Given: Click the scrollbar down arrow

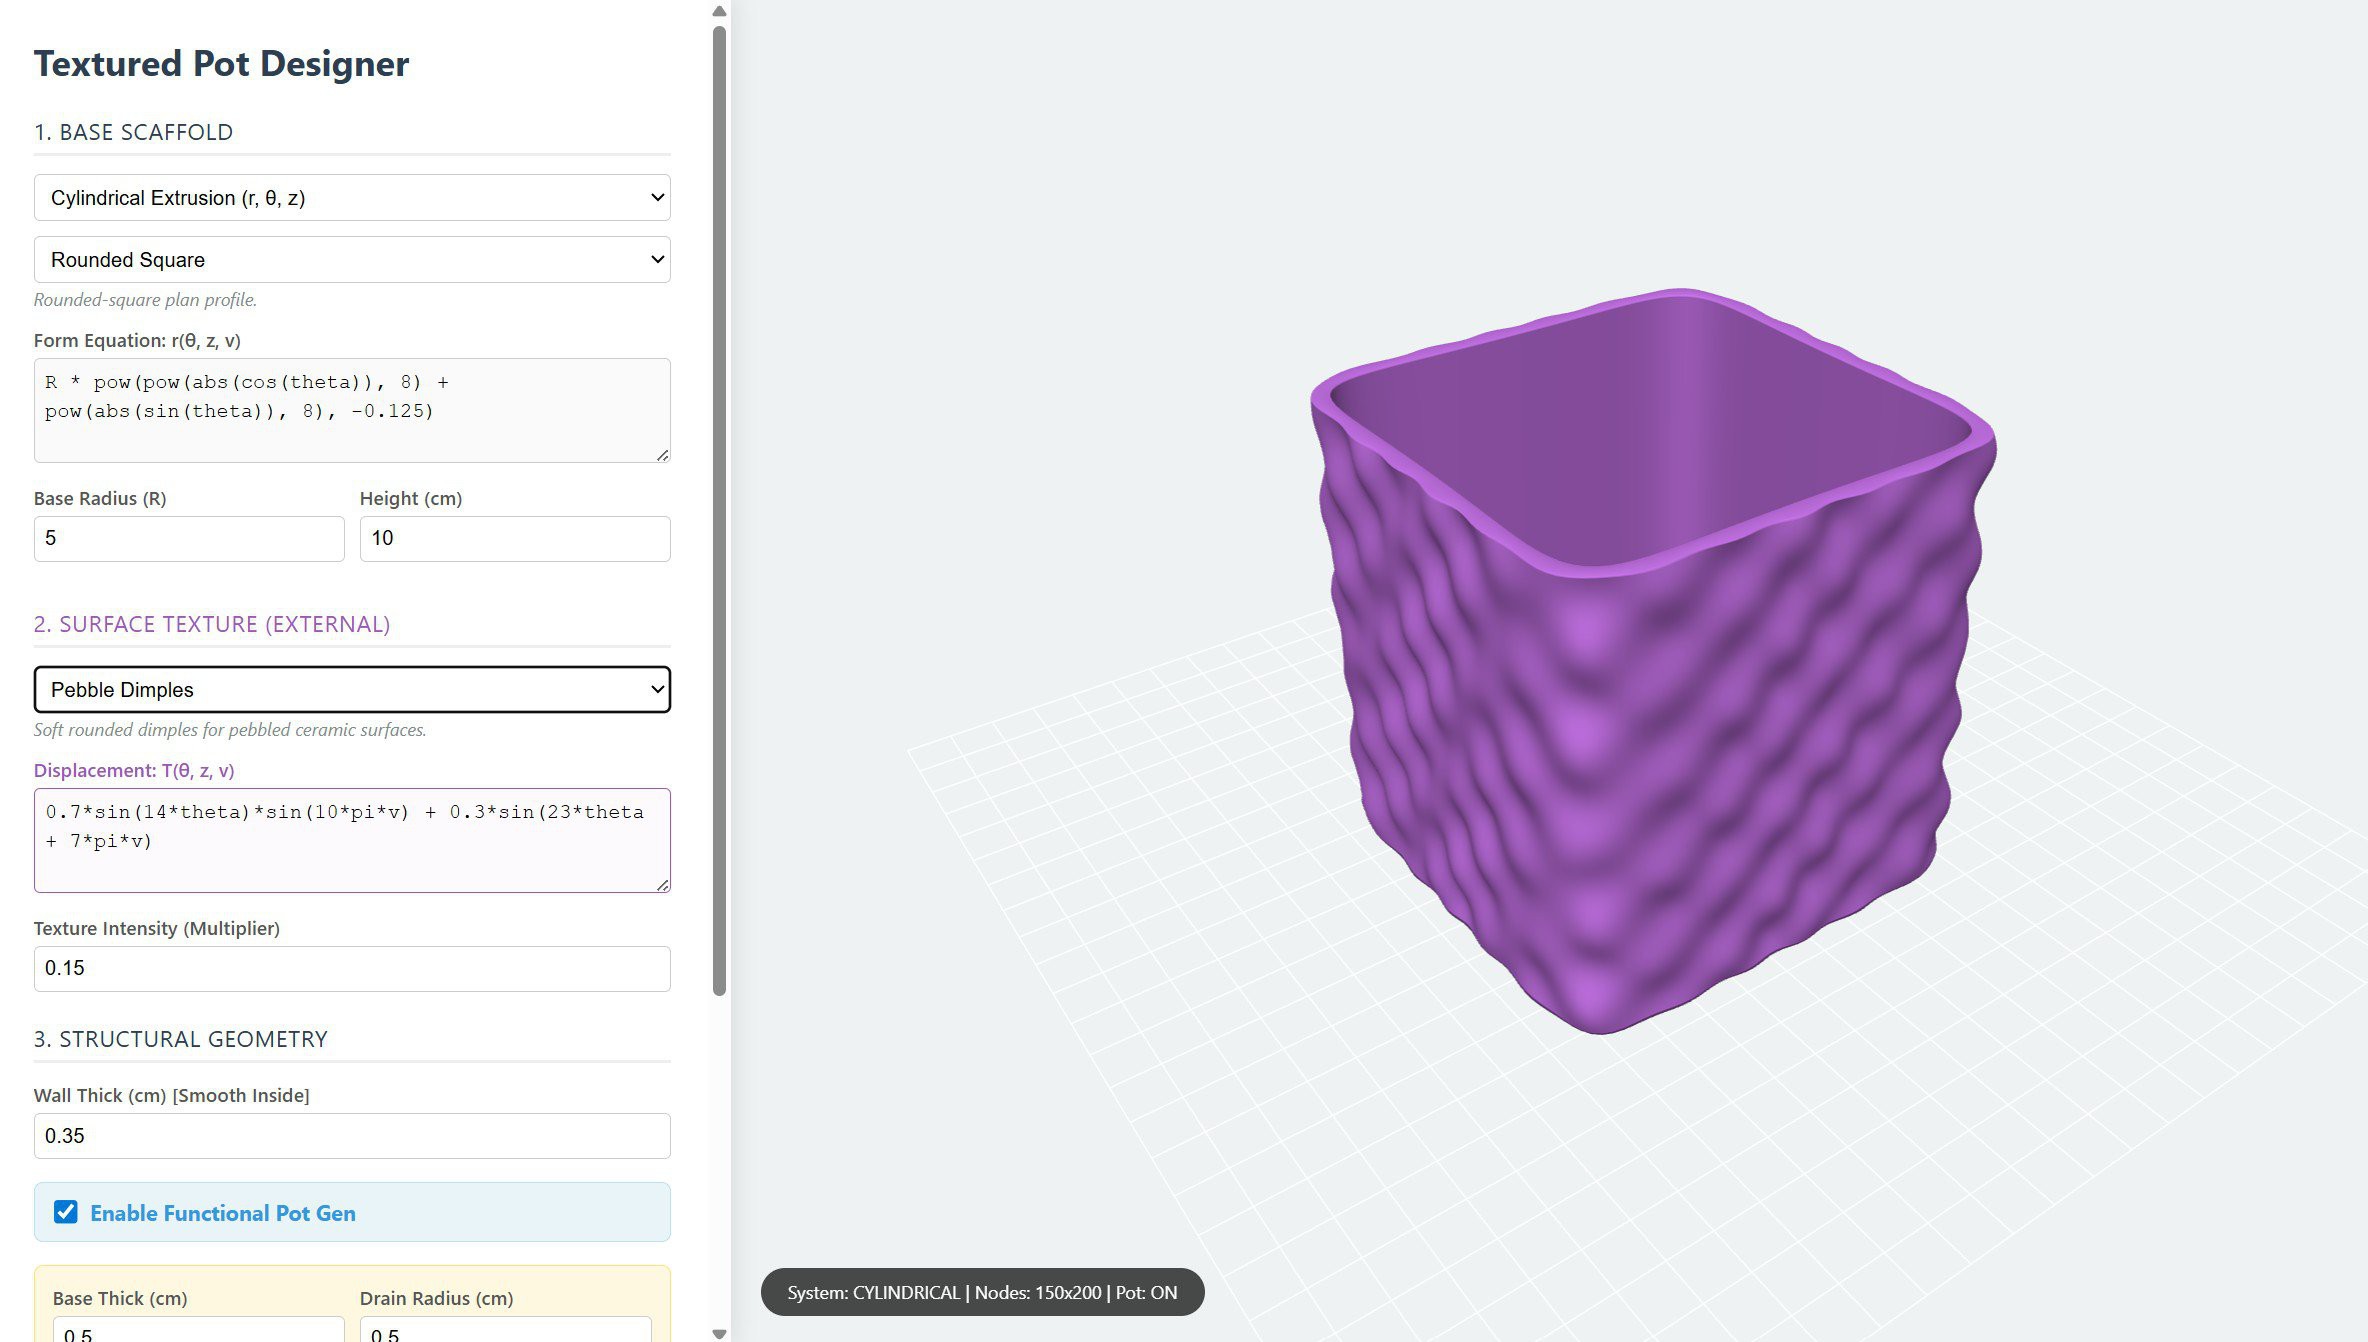Looking at the screenshot, I should (x=719, y=1333).
